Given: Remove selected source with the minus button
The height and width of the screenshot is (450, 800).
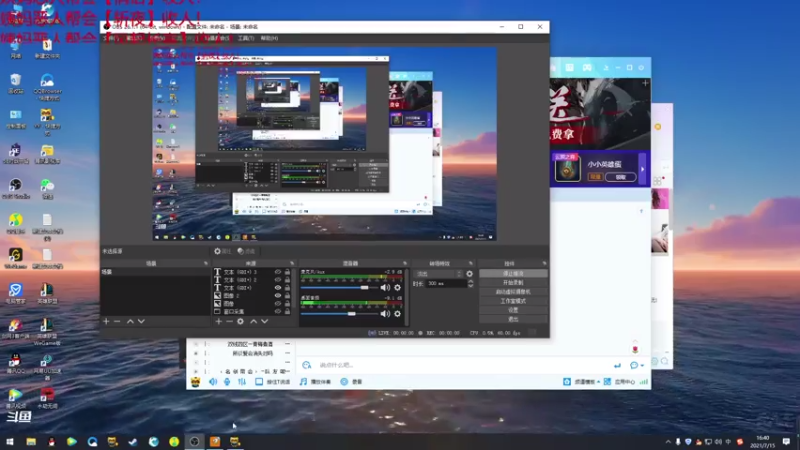Looking at the screenshot, I should click(x=229, y=321).
